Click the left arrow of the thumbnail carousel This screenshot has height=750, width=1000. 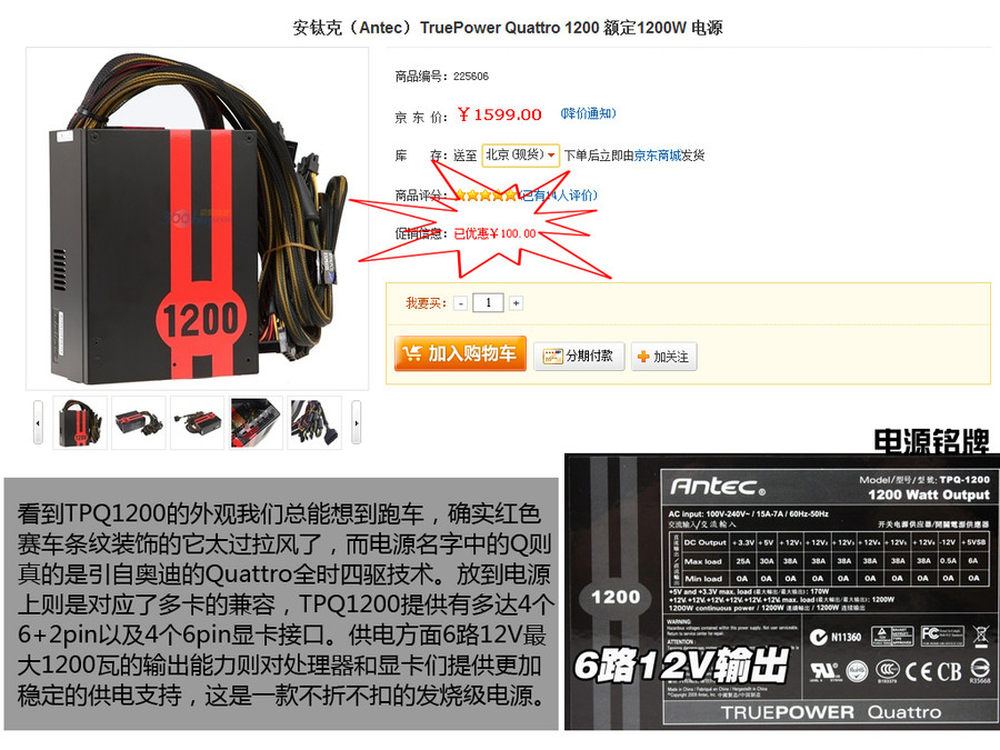[x=38, y=422]
